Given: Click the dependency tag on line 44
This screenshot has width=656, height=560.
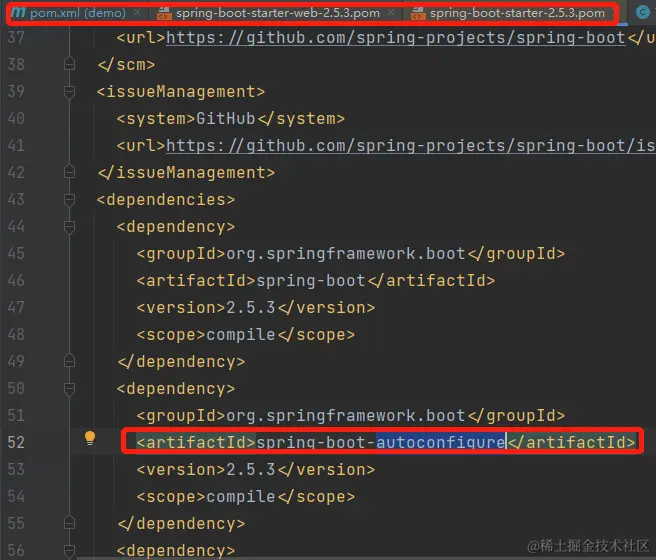Looking at the screenshot, I should click(176, 227).
